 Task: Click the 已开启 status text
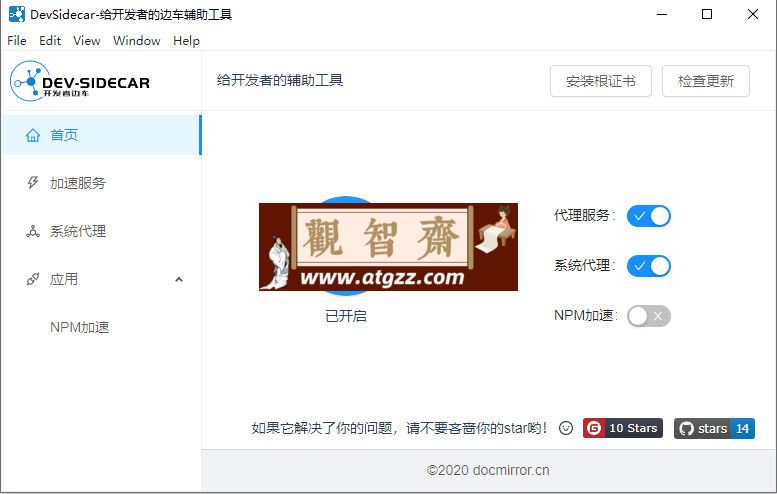[x=346, y=316]
